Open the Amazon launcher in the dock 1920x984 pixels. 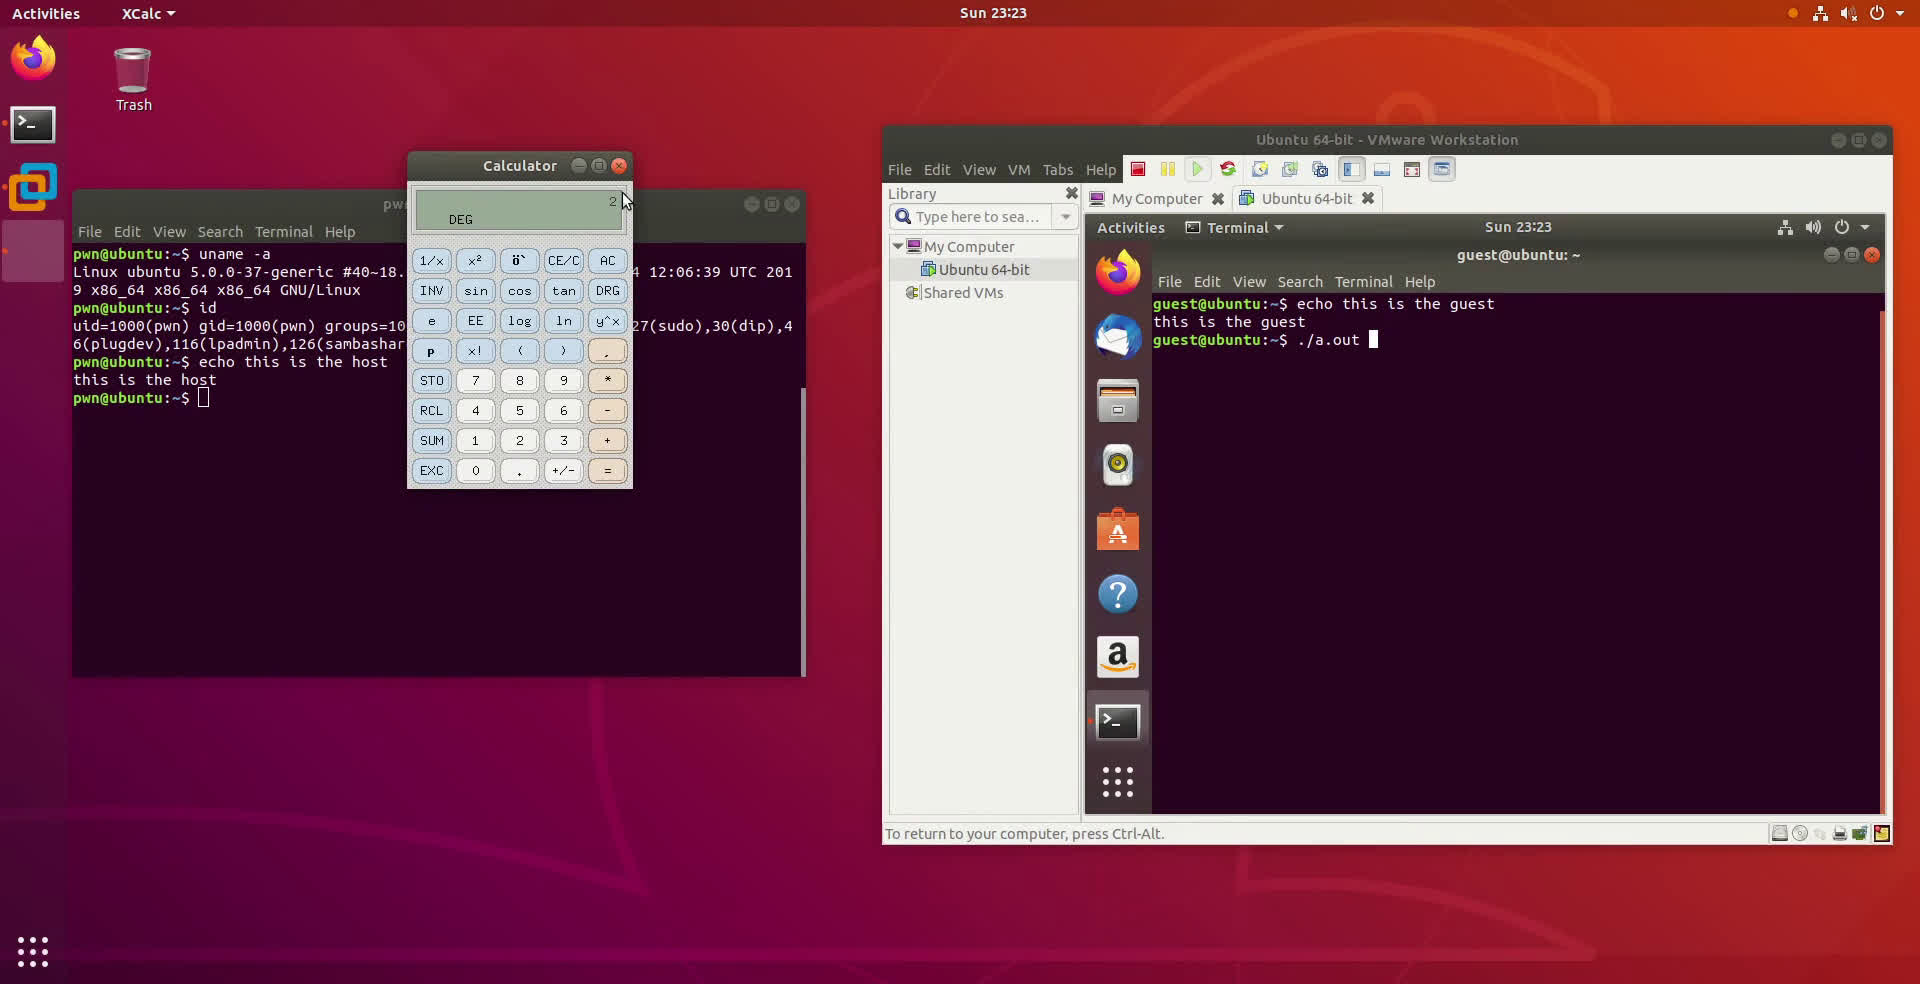click(1117, 657)
